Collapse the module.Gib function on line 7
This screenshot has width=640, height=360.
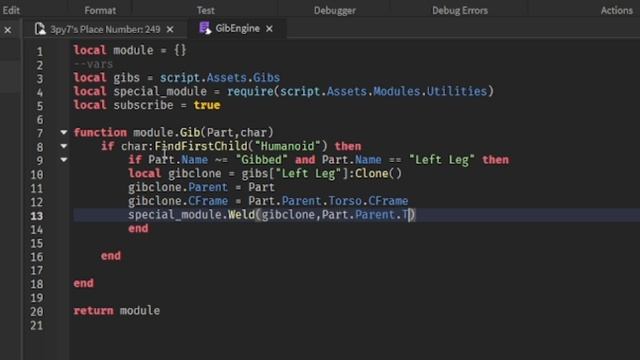click(64, 132)
